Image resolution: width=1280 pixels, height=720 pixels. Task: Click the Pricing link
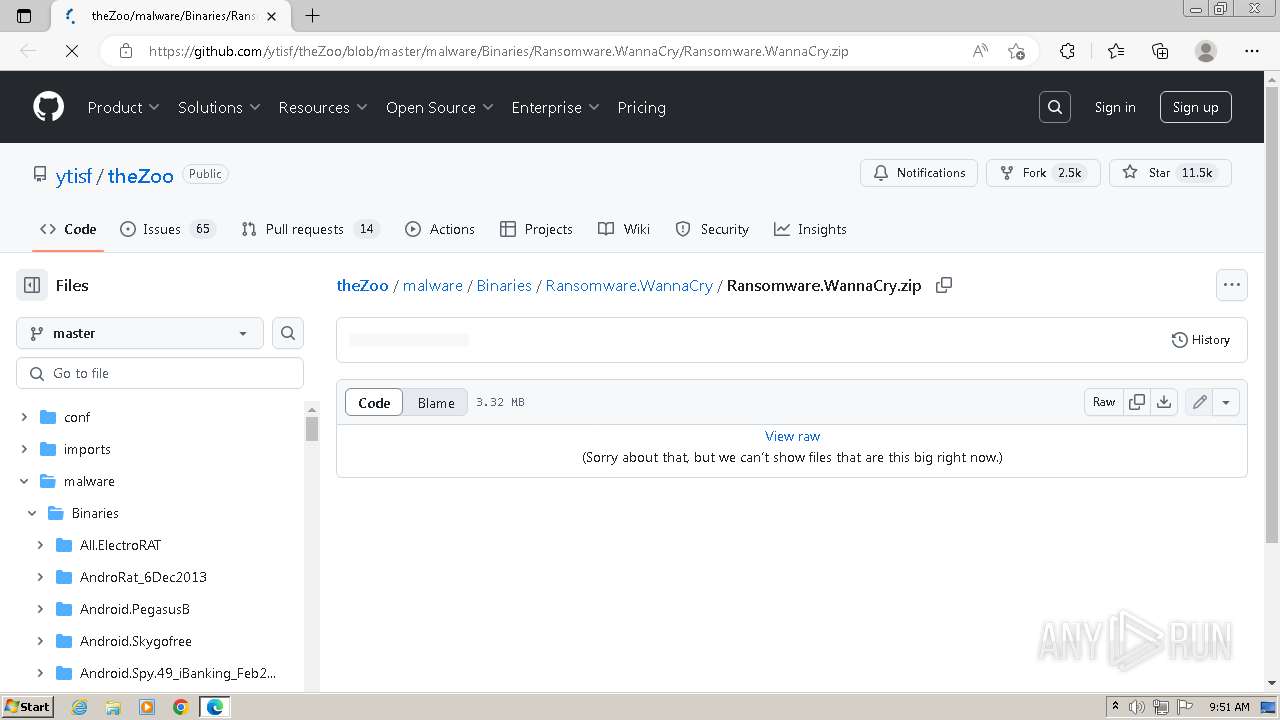641,107
